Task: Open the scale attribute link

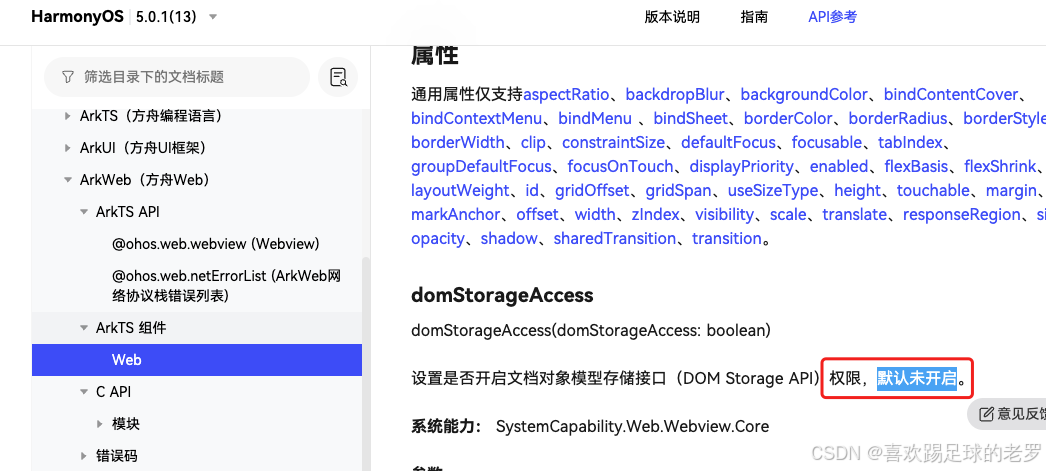Action: 788,214
